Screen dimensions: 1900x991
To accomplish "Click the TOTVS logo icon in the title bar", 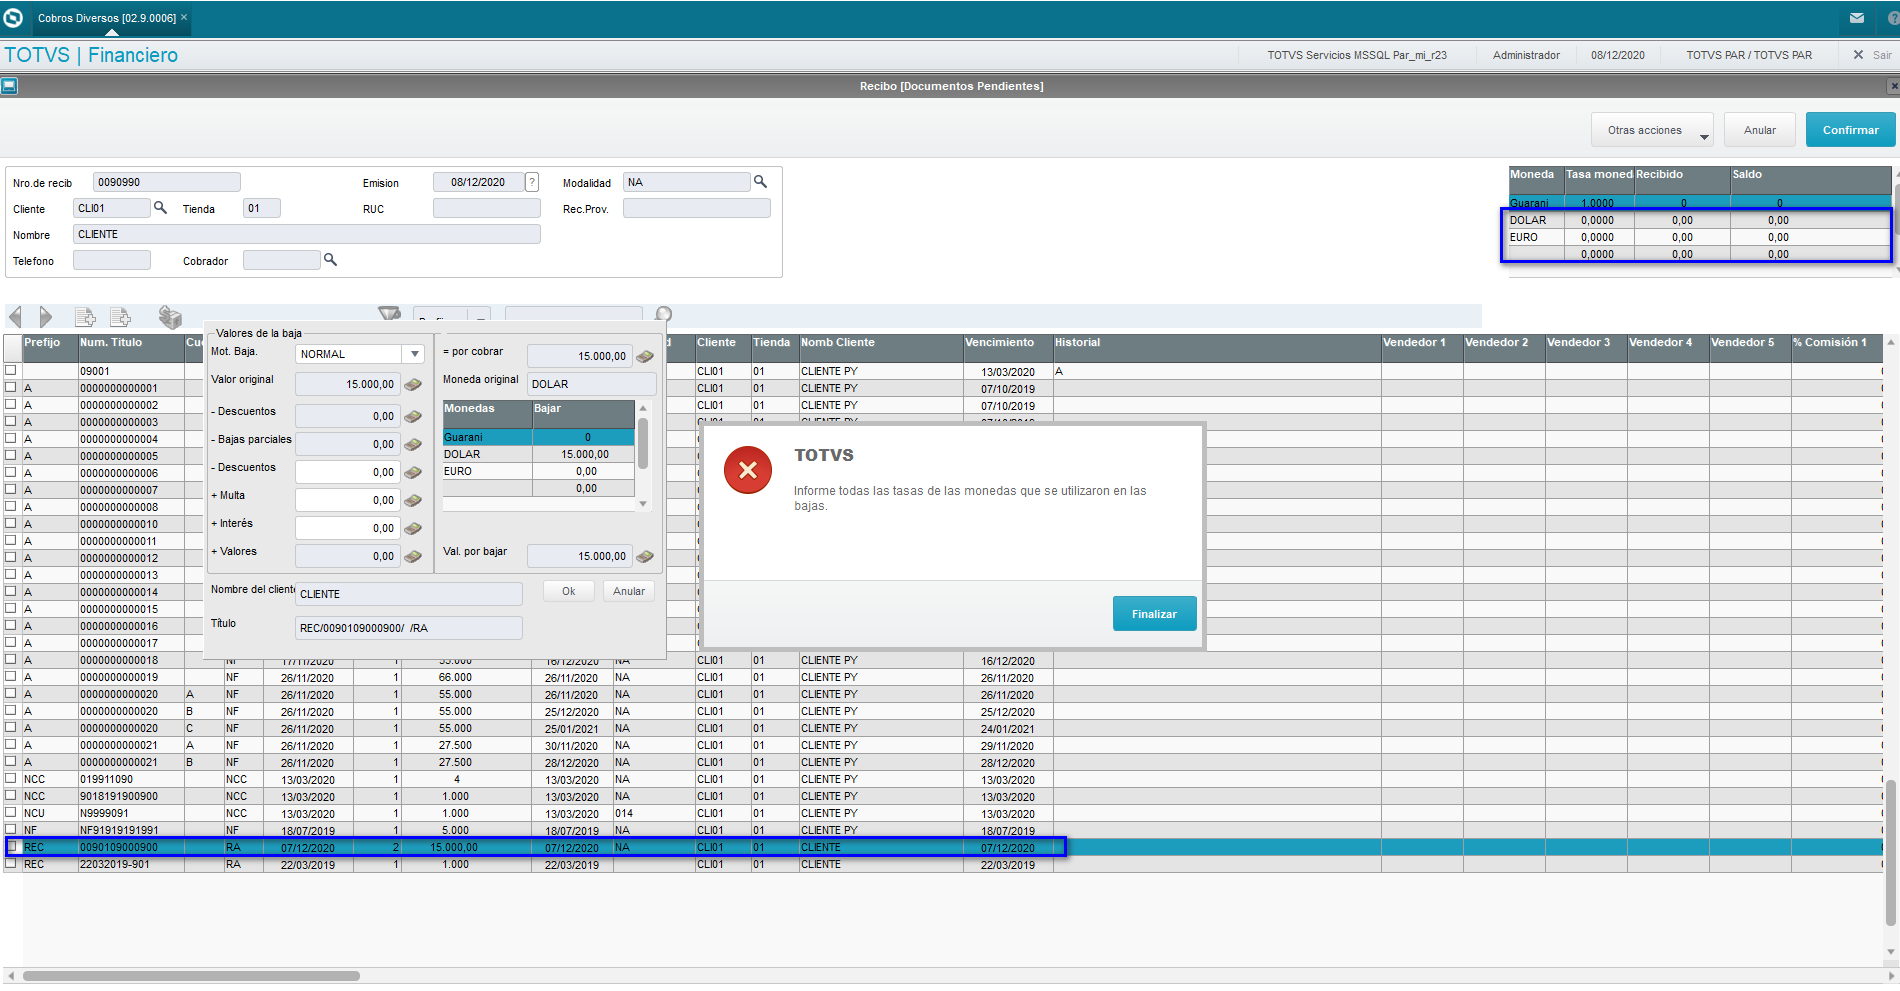I will (13, 18).
